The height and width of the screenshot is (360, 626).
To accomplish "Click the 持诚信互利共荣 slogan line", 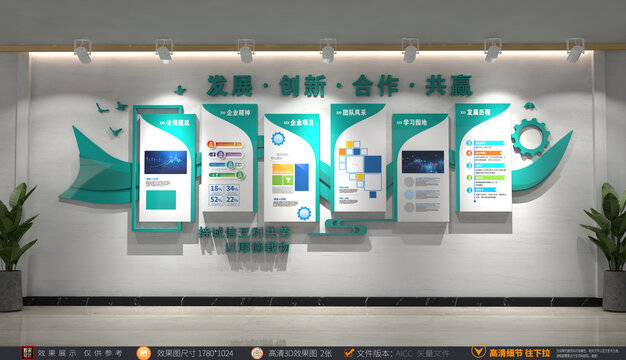I will point(244,233).
